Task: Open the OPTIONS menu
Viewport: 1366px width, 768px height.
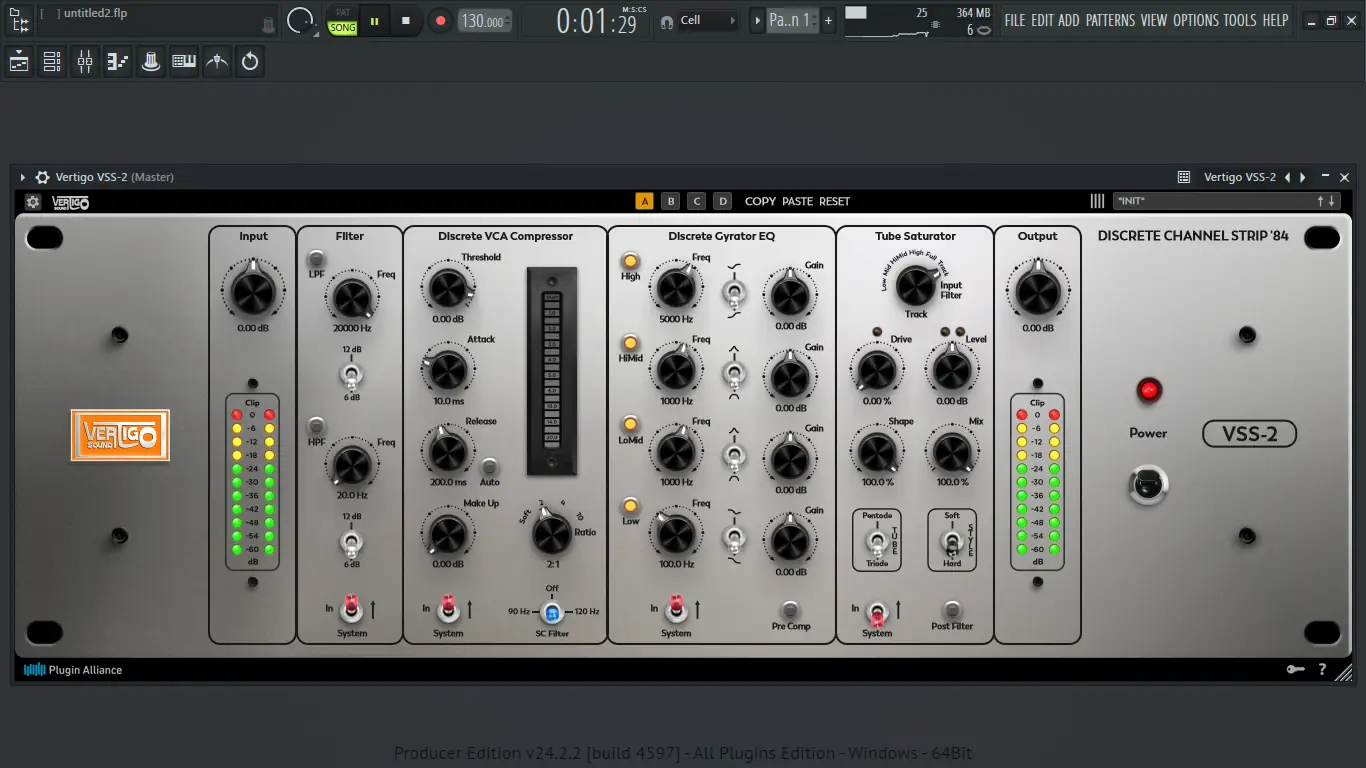Action: click(x=1196, y=20)
